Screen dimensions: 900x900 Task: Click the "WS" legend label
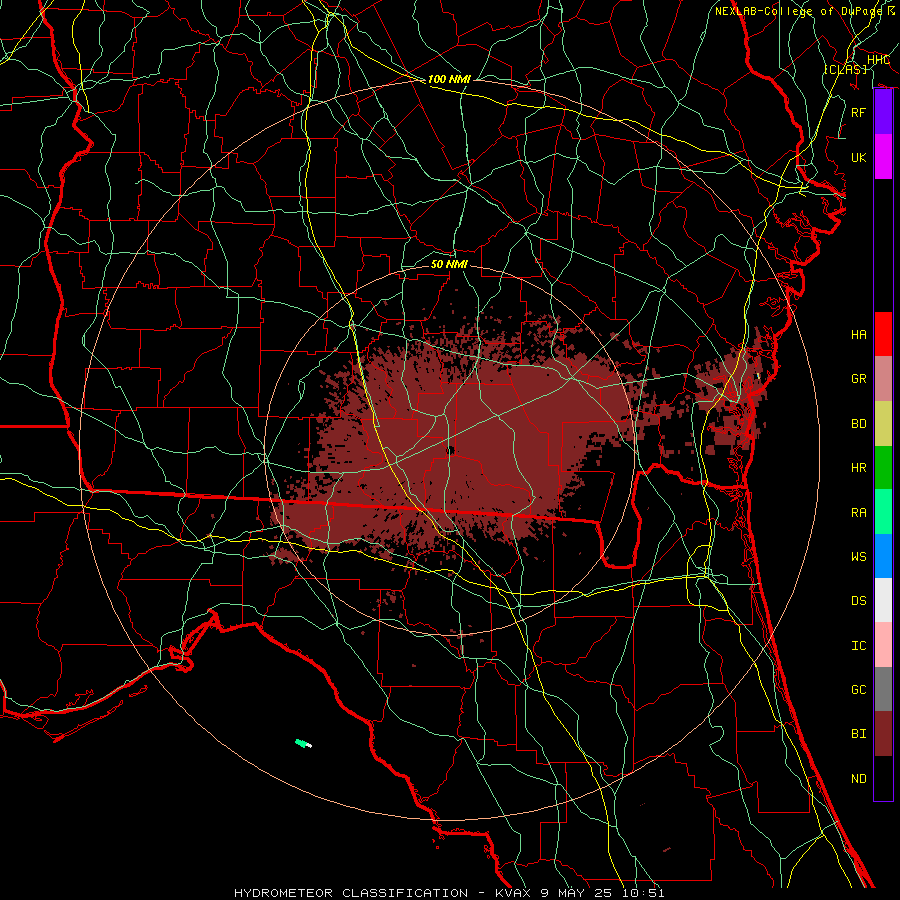(x=859, y=557)
